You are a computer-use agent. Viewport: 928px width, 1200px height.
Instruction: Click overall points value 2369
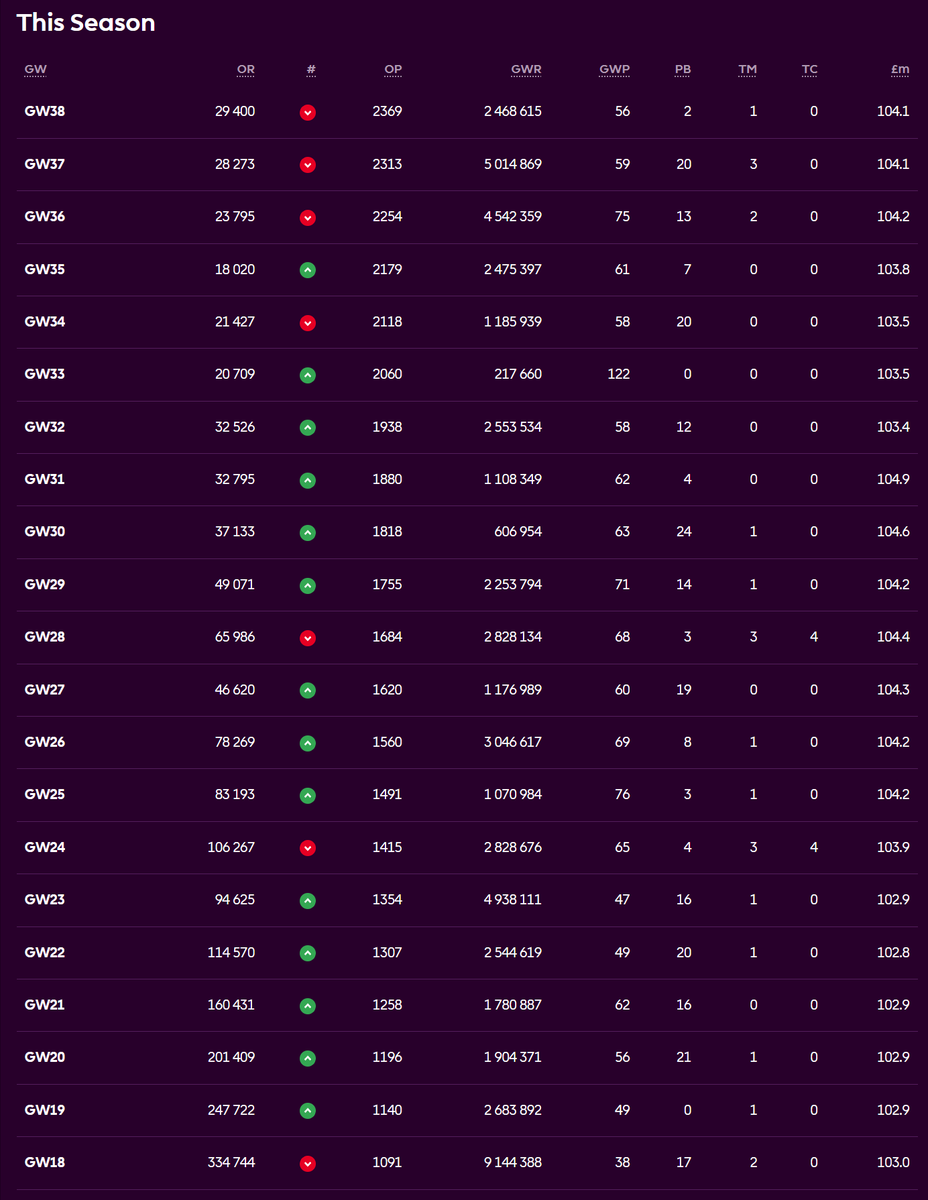(387, 111)
